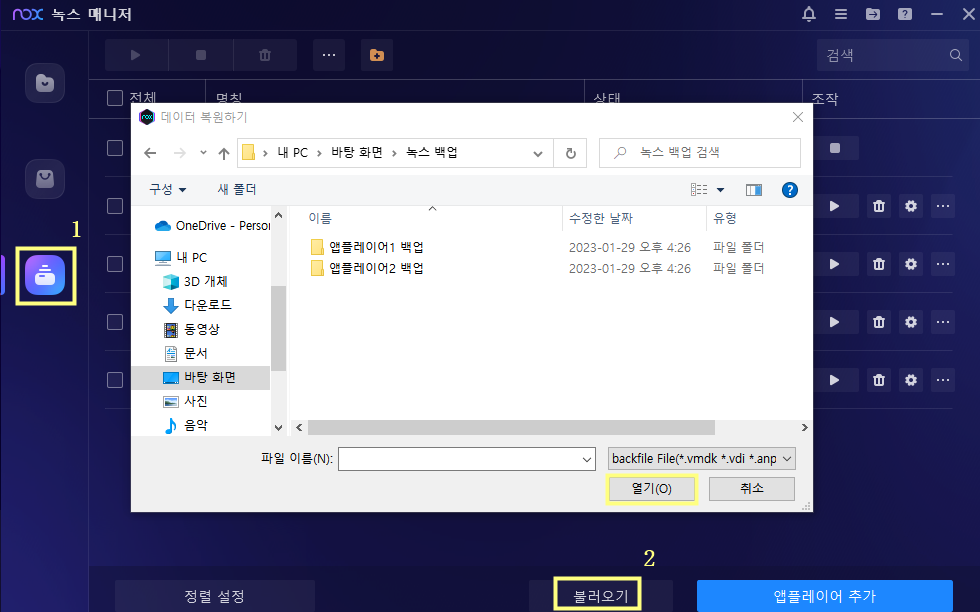The image size is (980, 612).
Task: Click the search magnifier in Nox search box
Action: coord(955,55)
